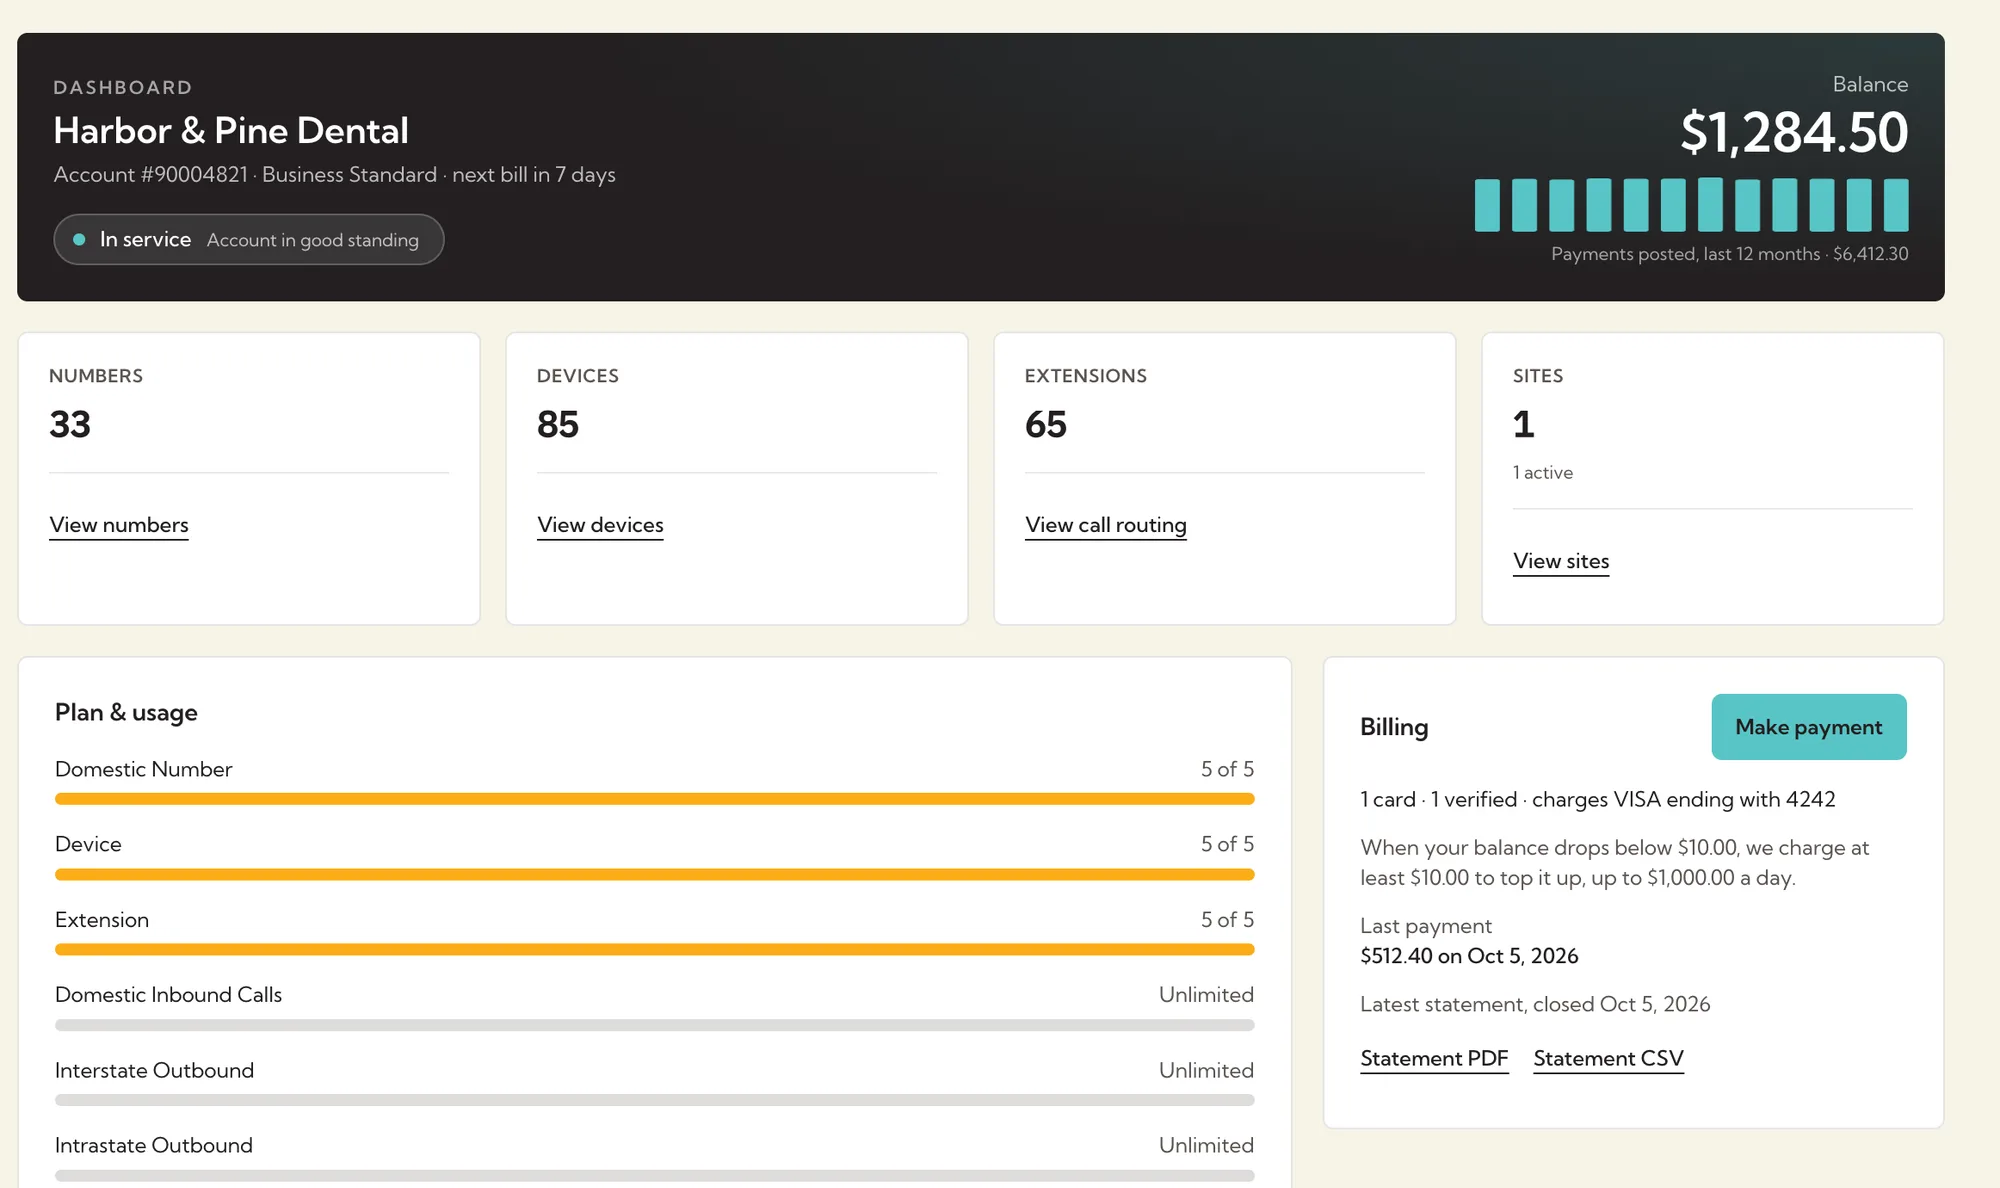
Task: Click the '$512.40 on Oct 5, 2026' text
Action: (1469, 956)
